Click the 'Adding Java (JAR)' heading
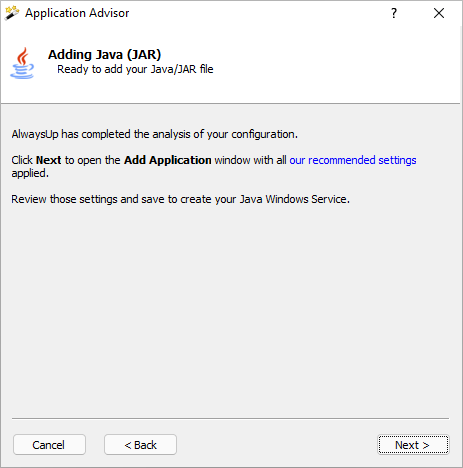 click(104, 55)
